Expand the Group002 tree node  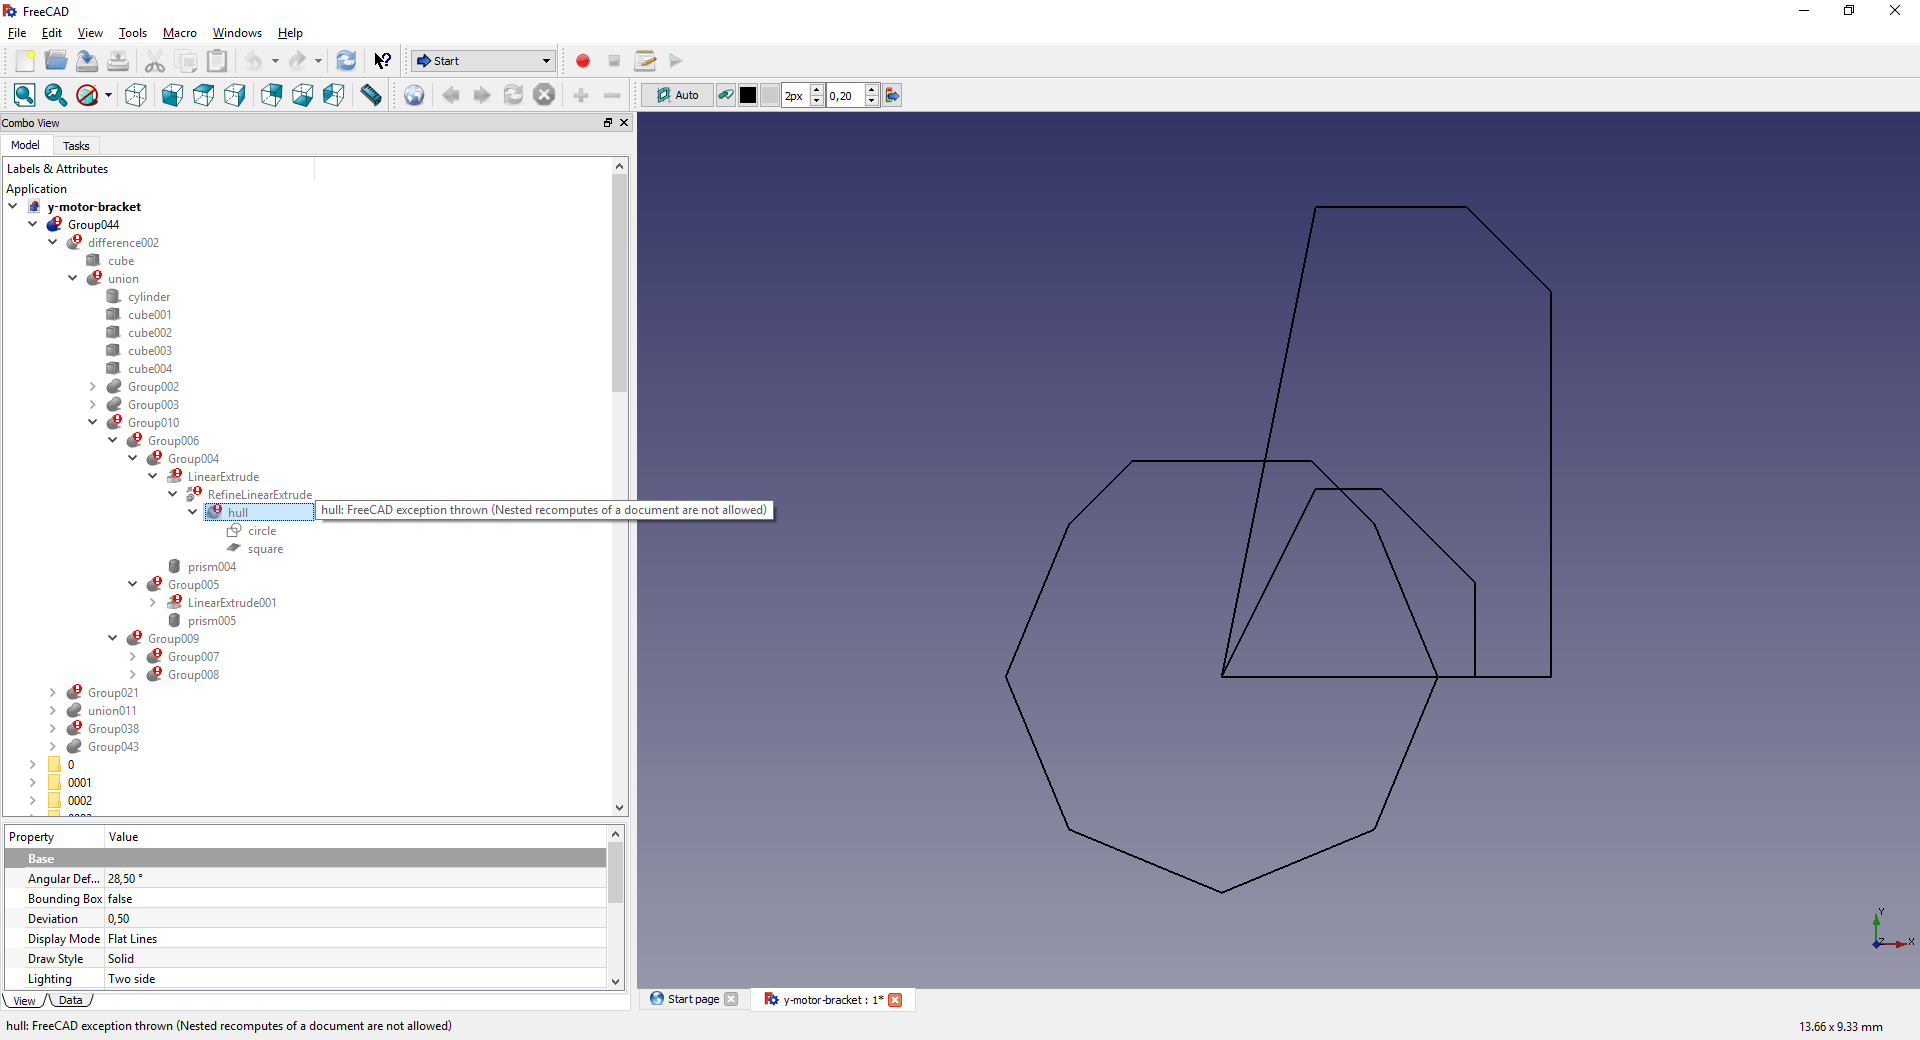click(x=93, y=387)
